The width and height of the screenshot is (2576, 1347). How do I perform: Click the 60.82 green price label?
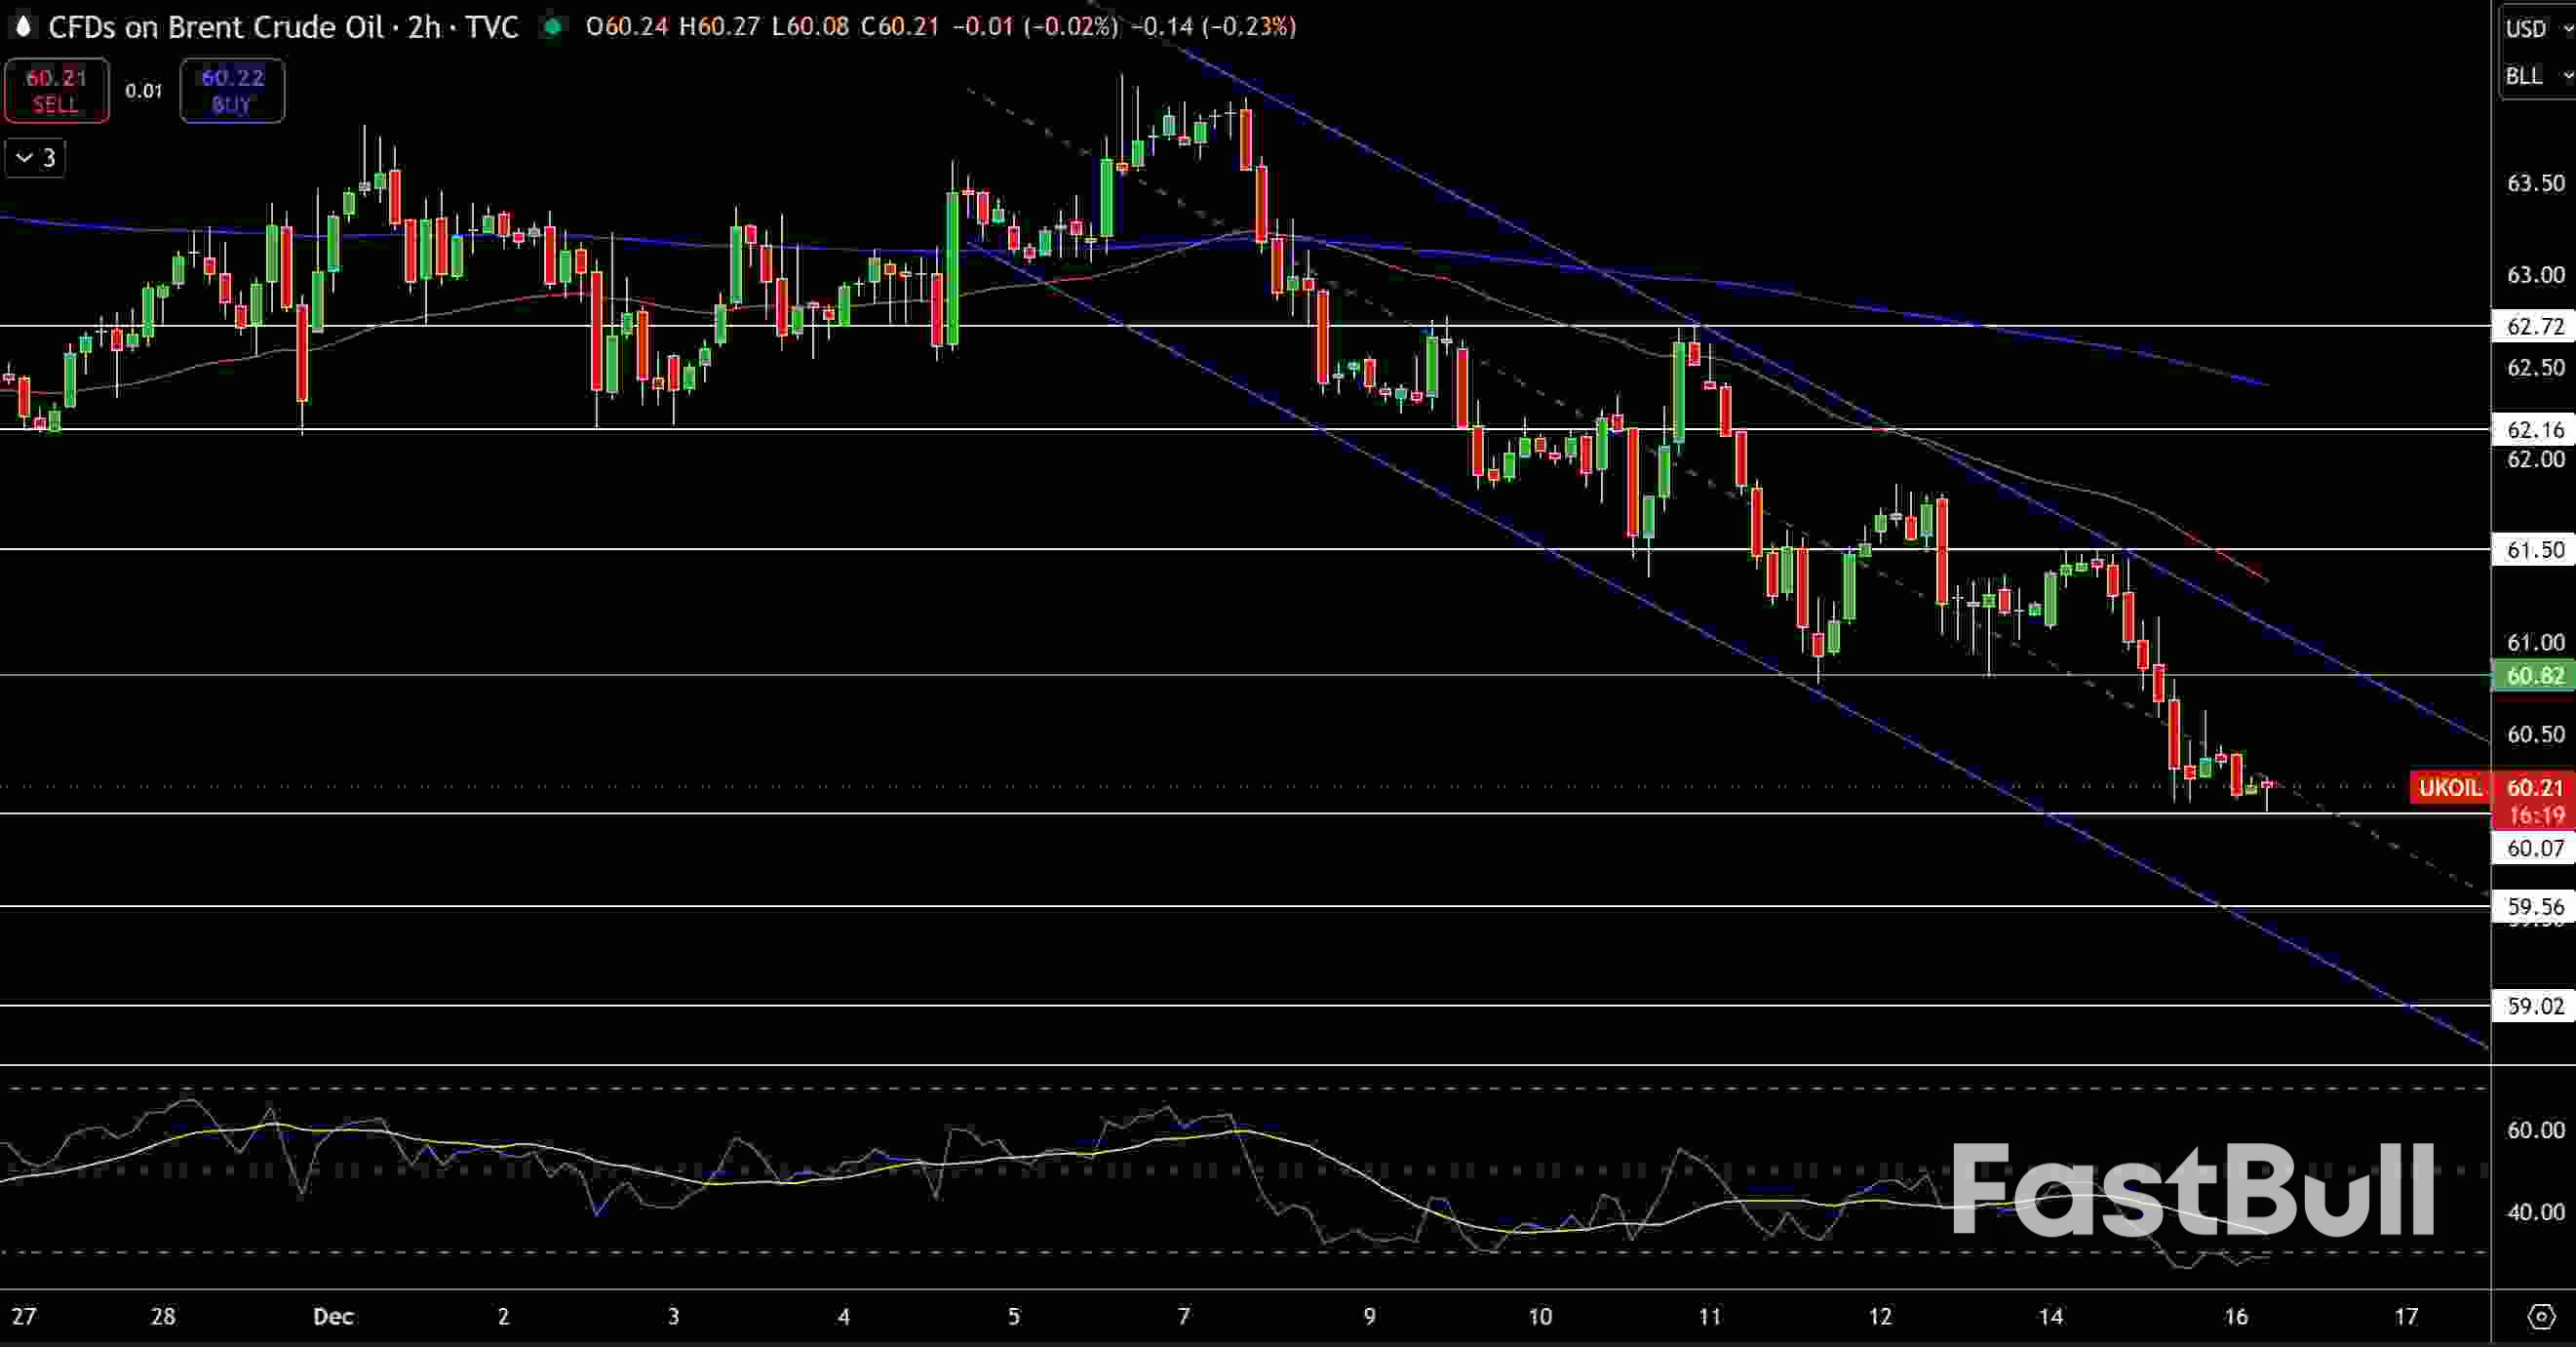pyautogui.click(x=2537, y=676)
